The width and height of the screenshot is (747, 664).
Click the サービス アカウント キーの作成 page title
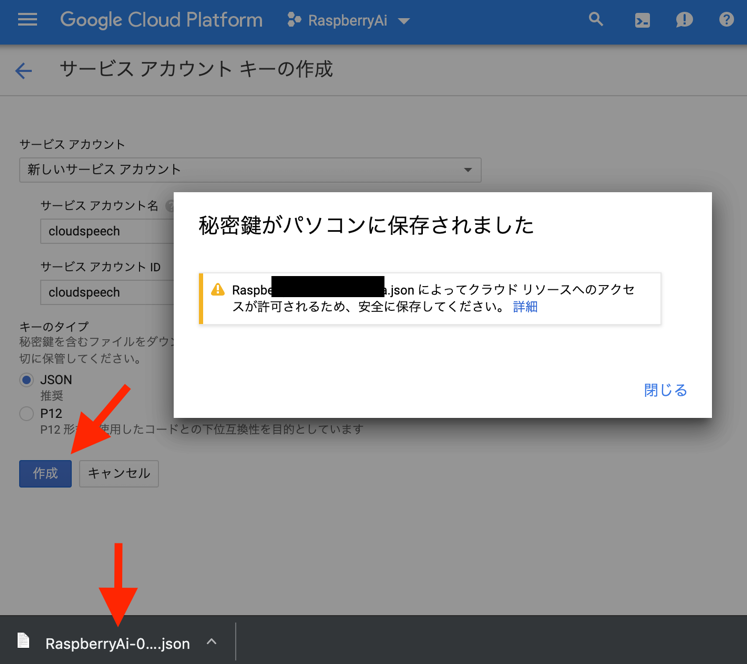tap(196, 70)
